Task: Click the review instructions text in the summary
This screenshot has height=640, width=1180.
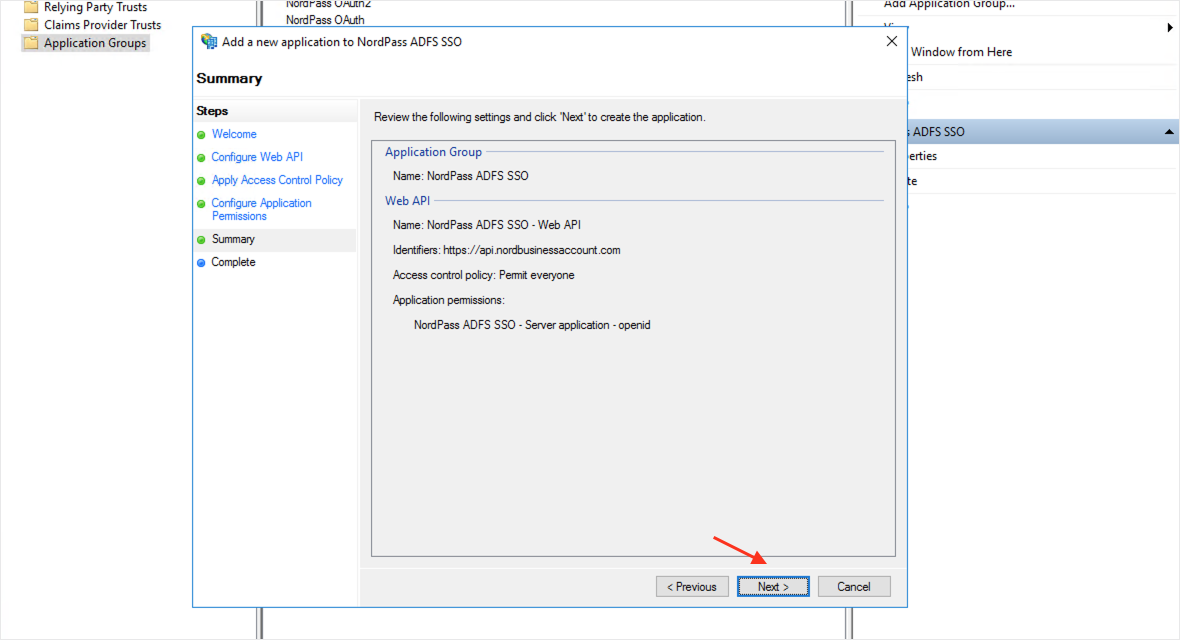Action: click(x=540, y=117)
